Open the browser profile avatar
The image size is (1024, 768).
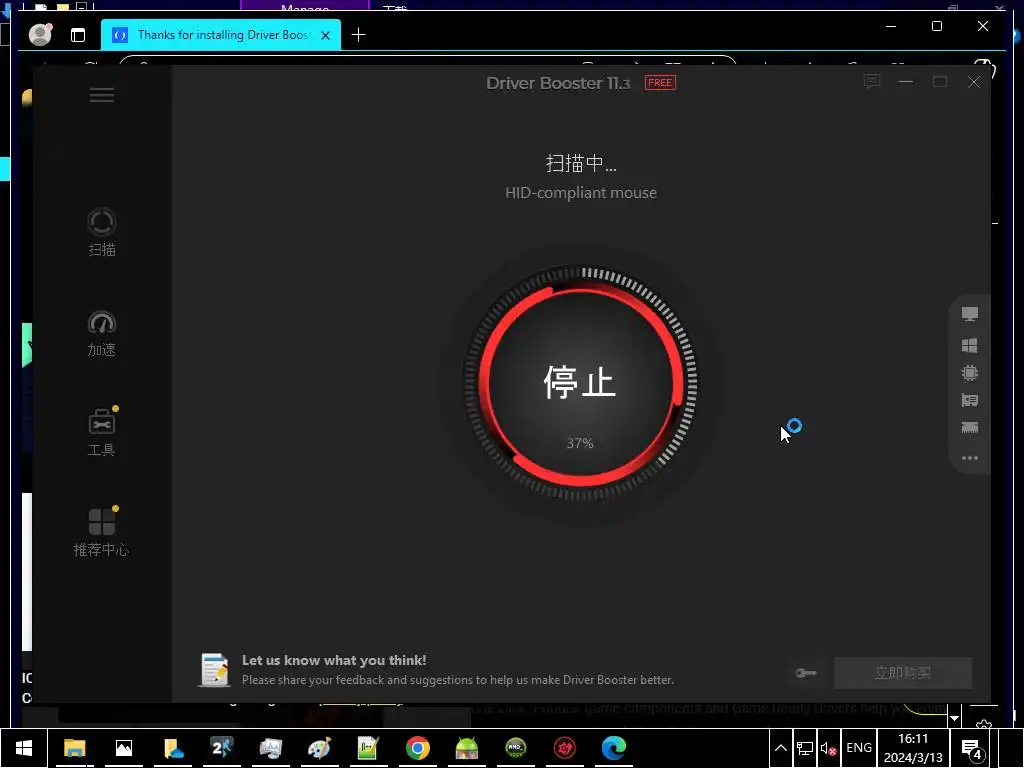tap(40, 34)
